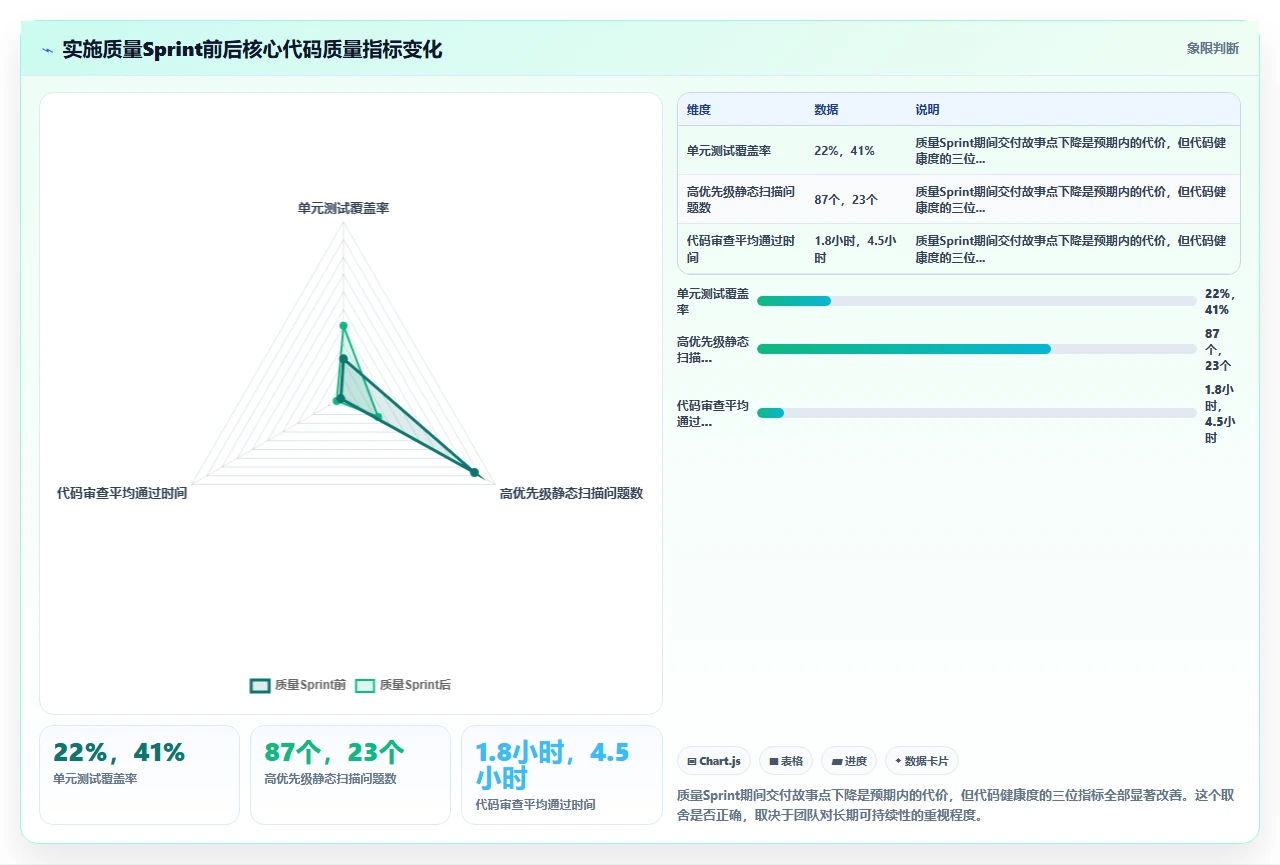Click the page title 实施质量Sprint前后核心代码质量指标变化
The height and width of the screenshot is (865, 1280).
[x=252, y=50]
